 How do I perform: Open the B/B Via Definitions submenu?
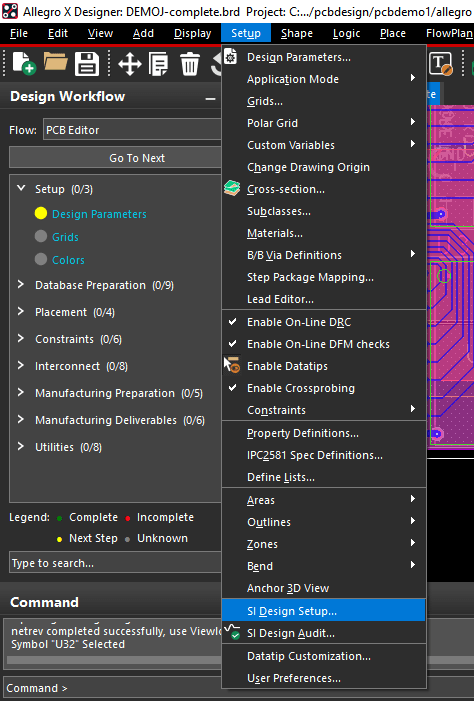coord(324,255)
